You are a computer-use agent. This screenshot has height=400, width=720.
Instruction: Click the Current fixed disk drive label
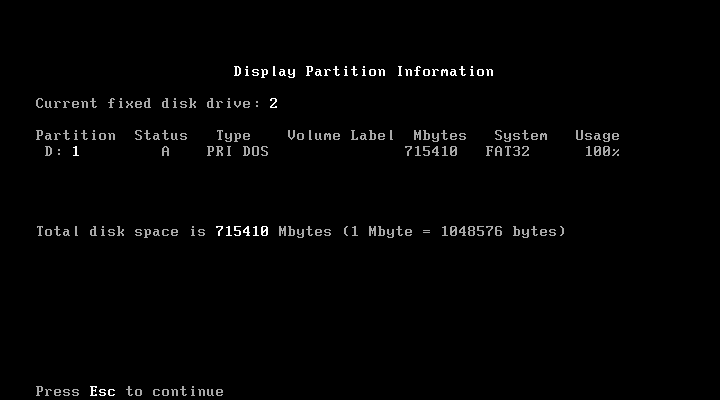[148, 103]
